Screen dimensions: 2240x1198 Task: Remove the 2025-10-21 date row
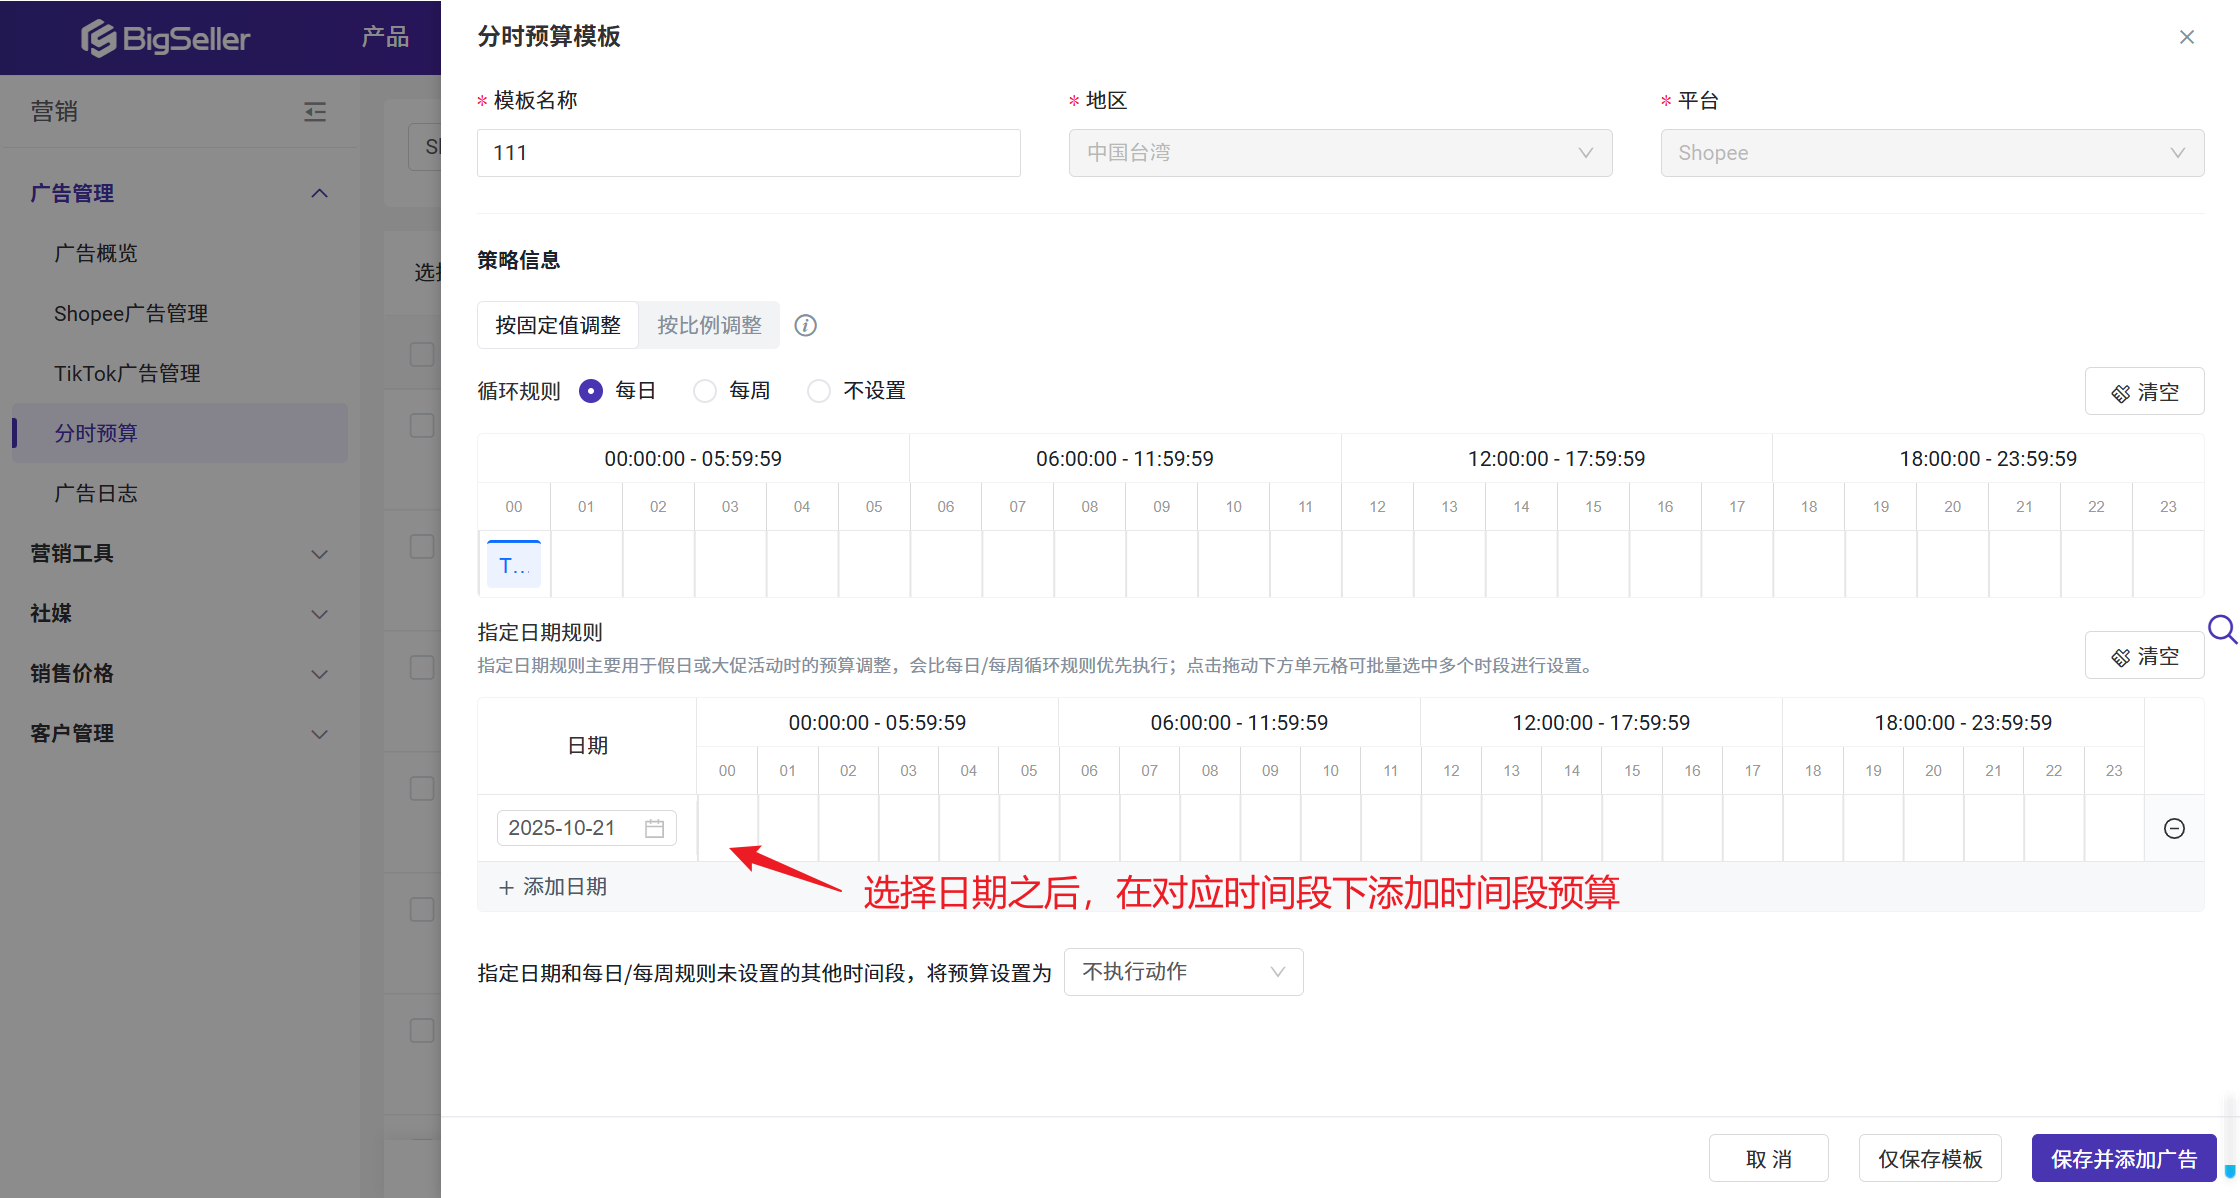(x=2173, y=828)
